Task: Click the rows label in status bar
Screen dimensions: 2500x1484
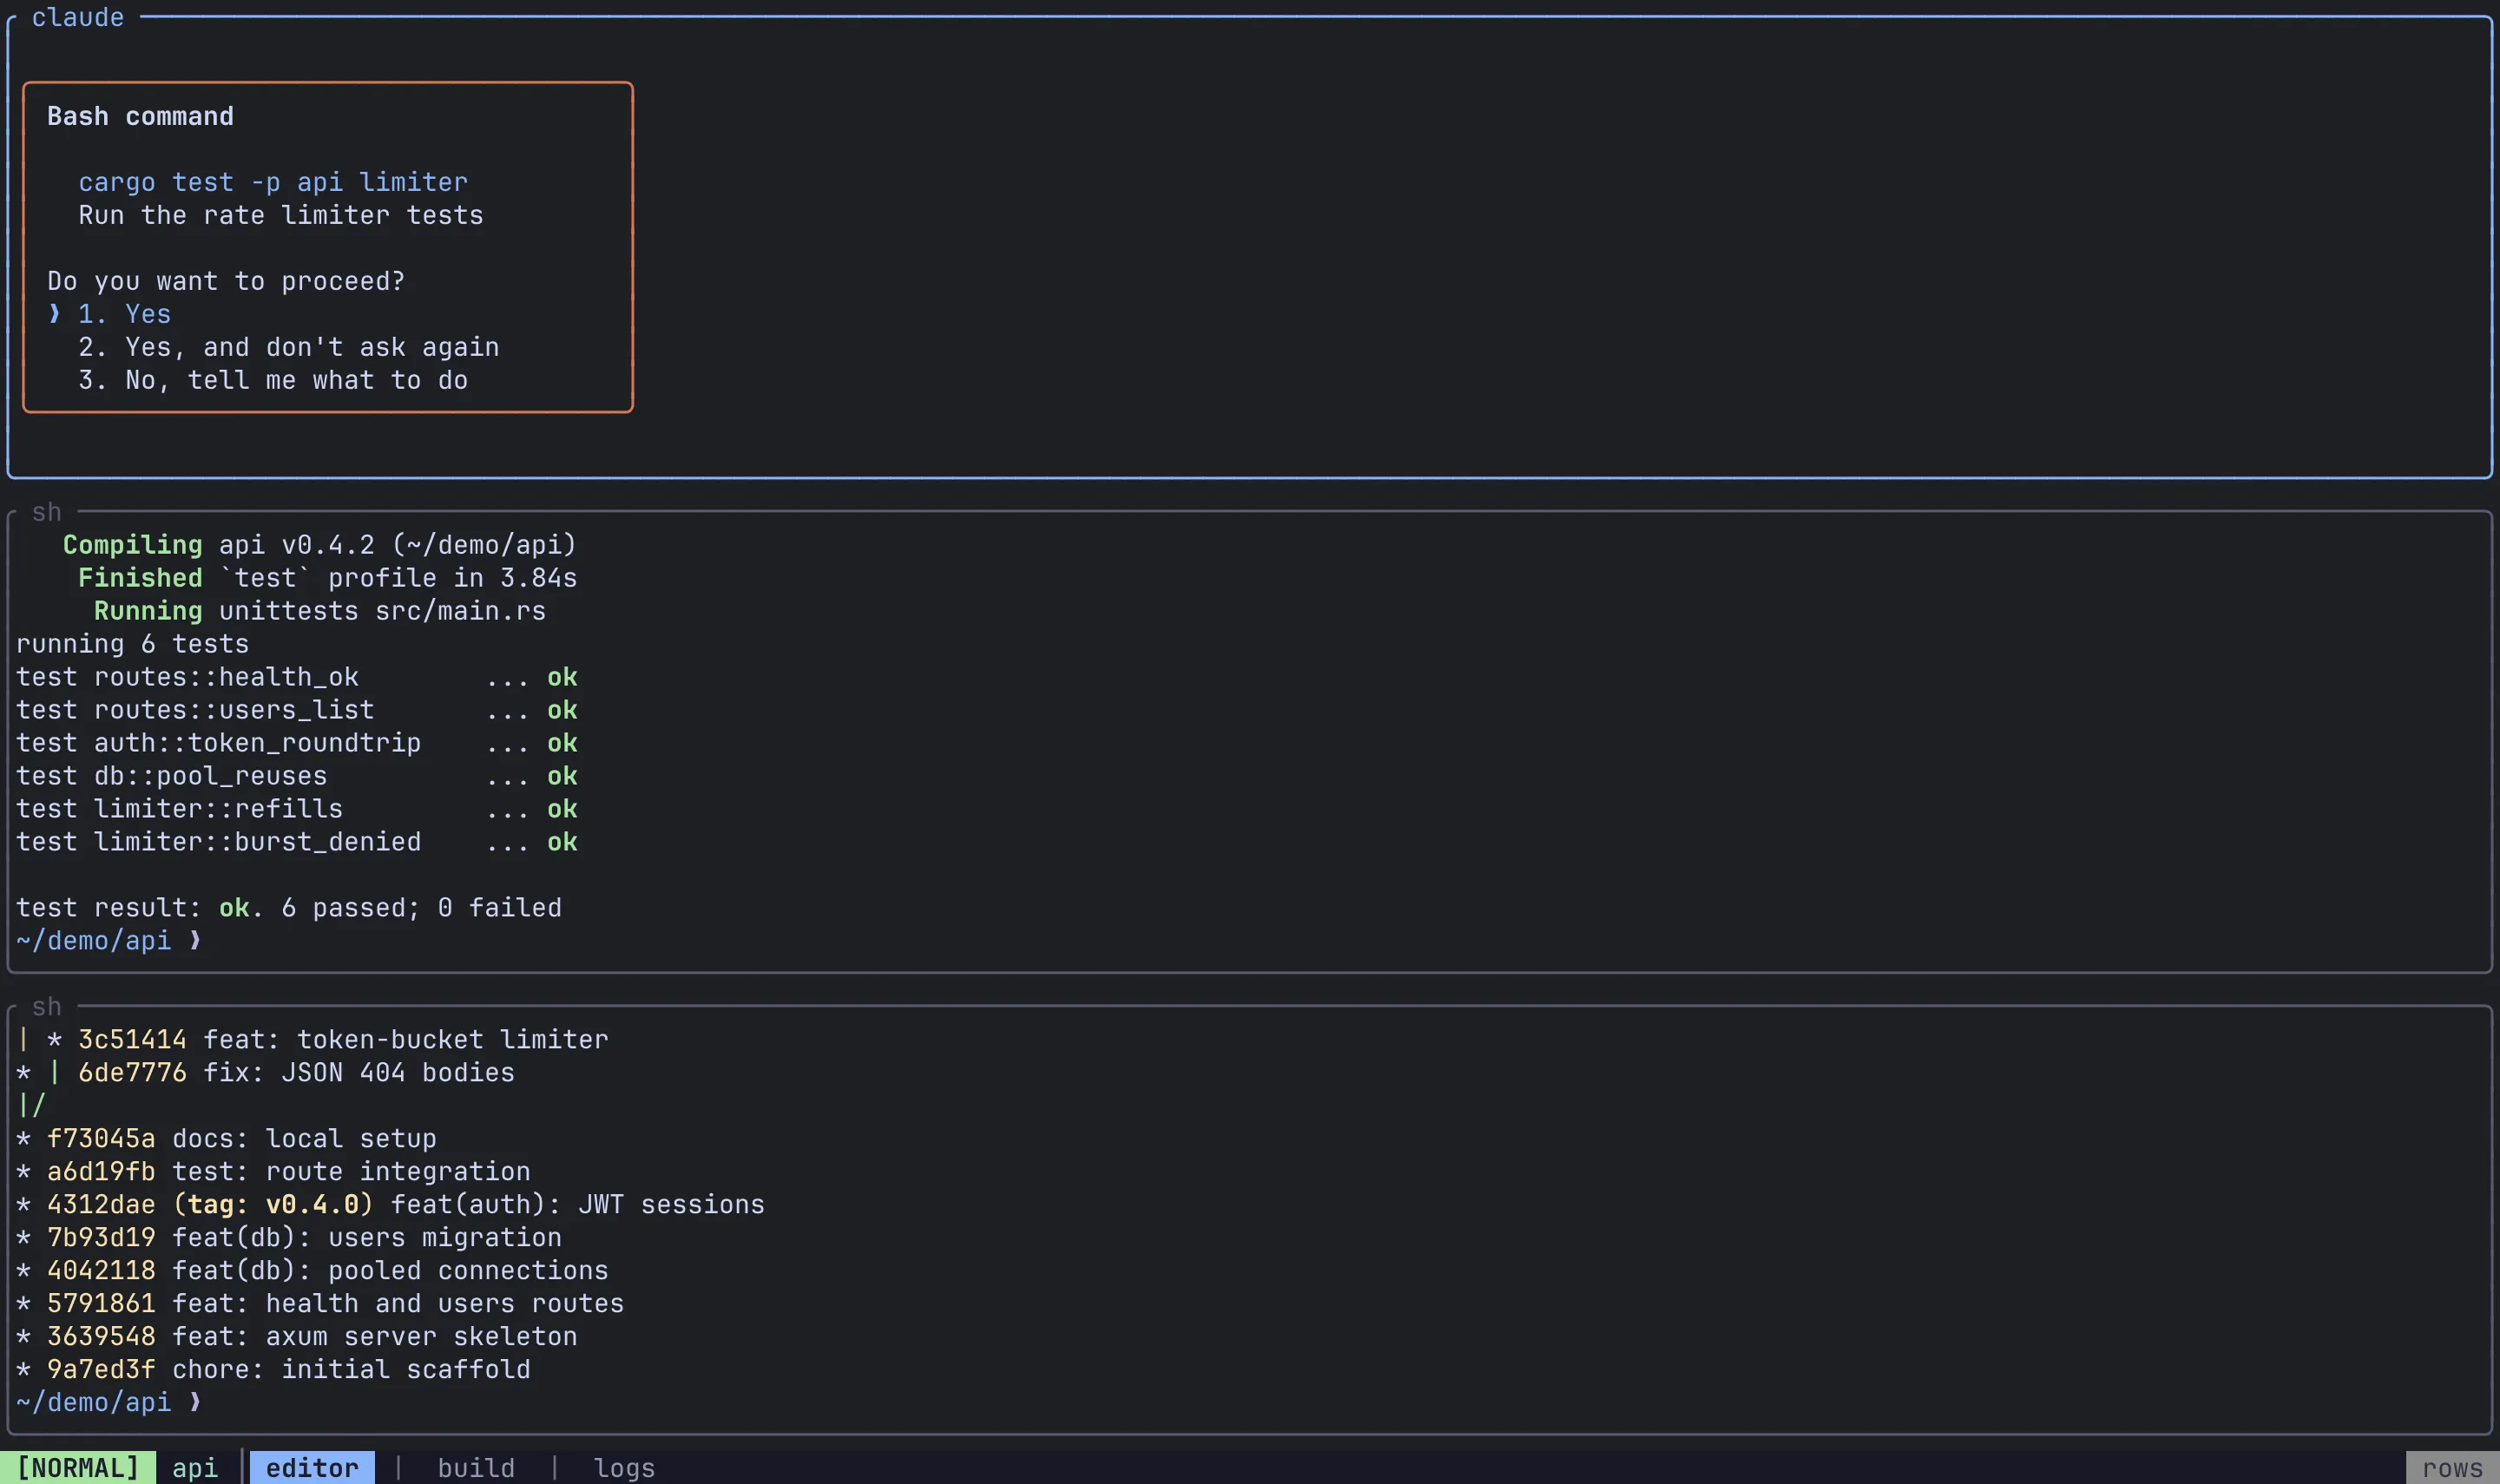Action: 2452,1467
